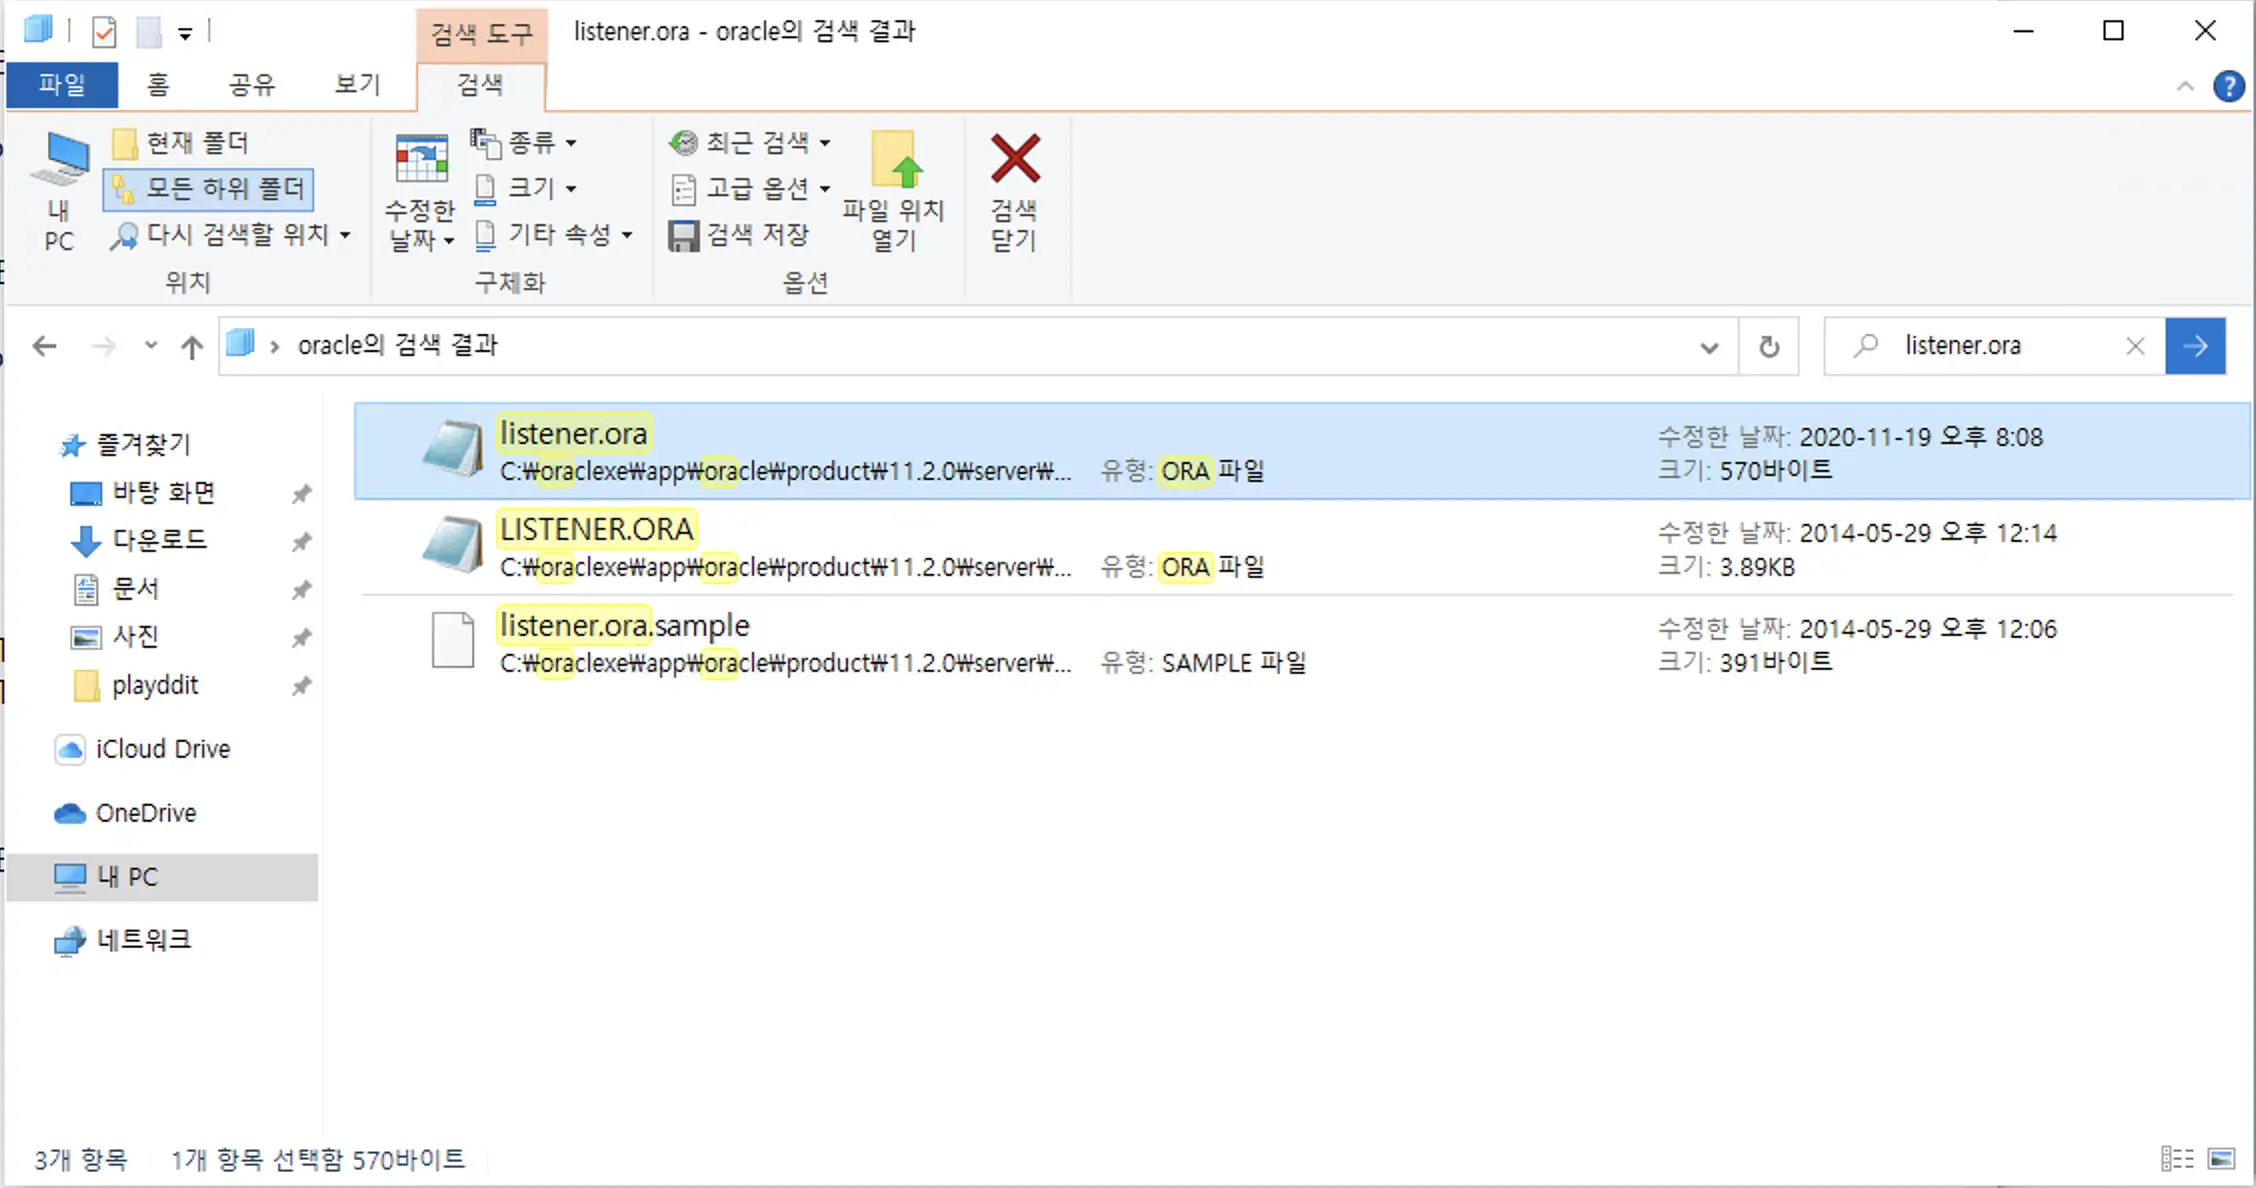Select the 현재 폴더 search option
Viewport: 2256px width, 1188px height.
[x=181, y=142]
